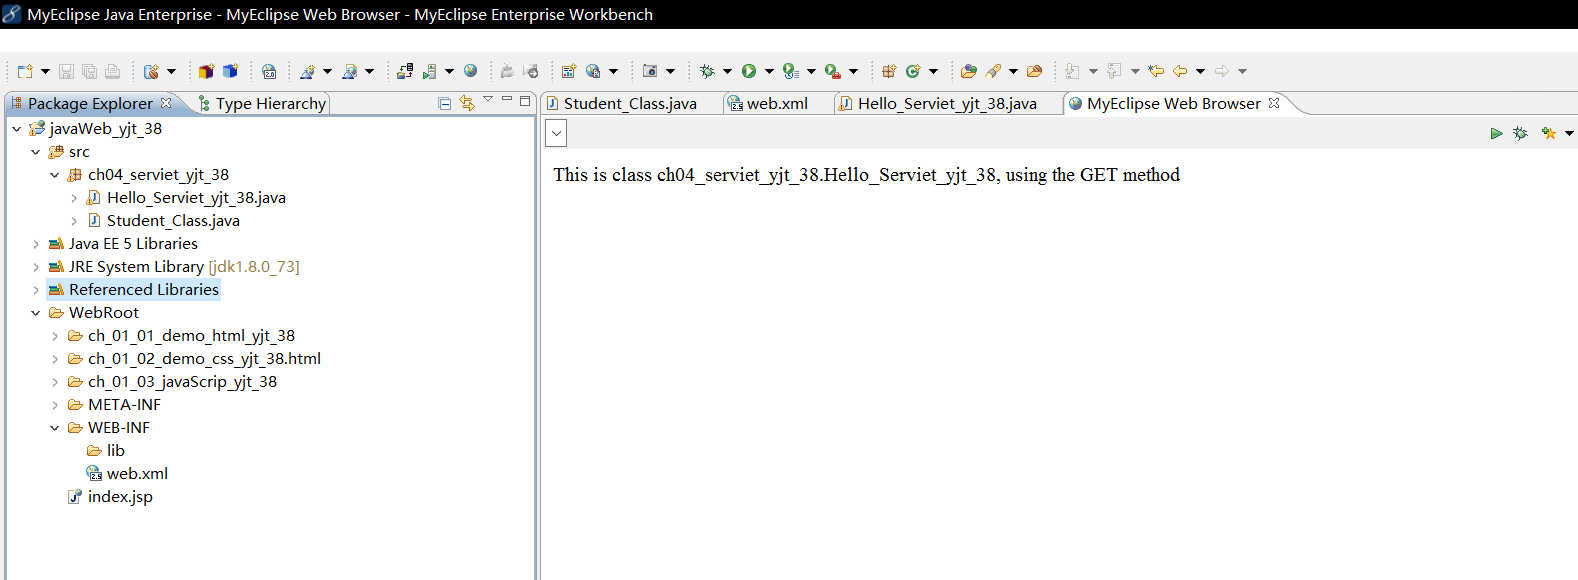This screenshot has height=580, width=1578.
Task: Click the New Java Class green C icon
Action: 912,71
